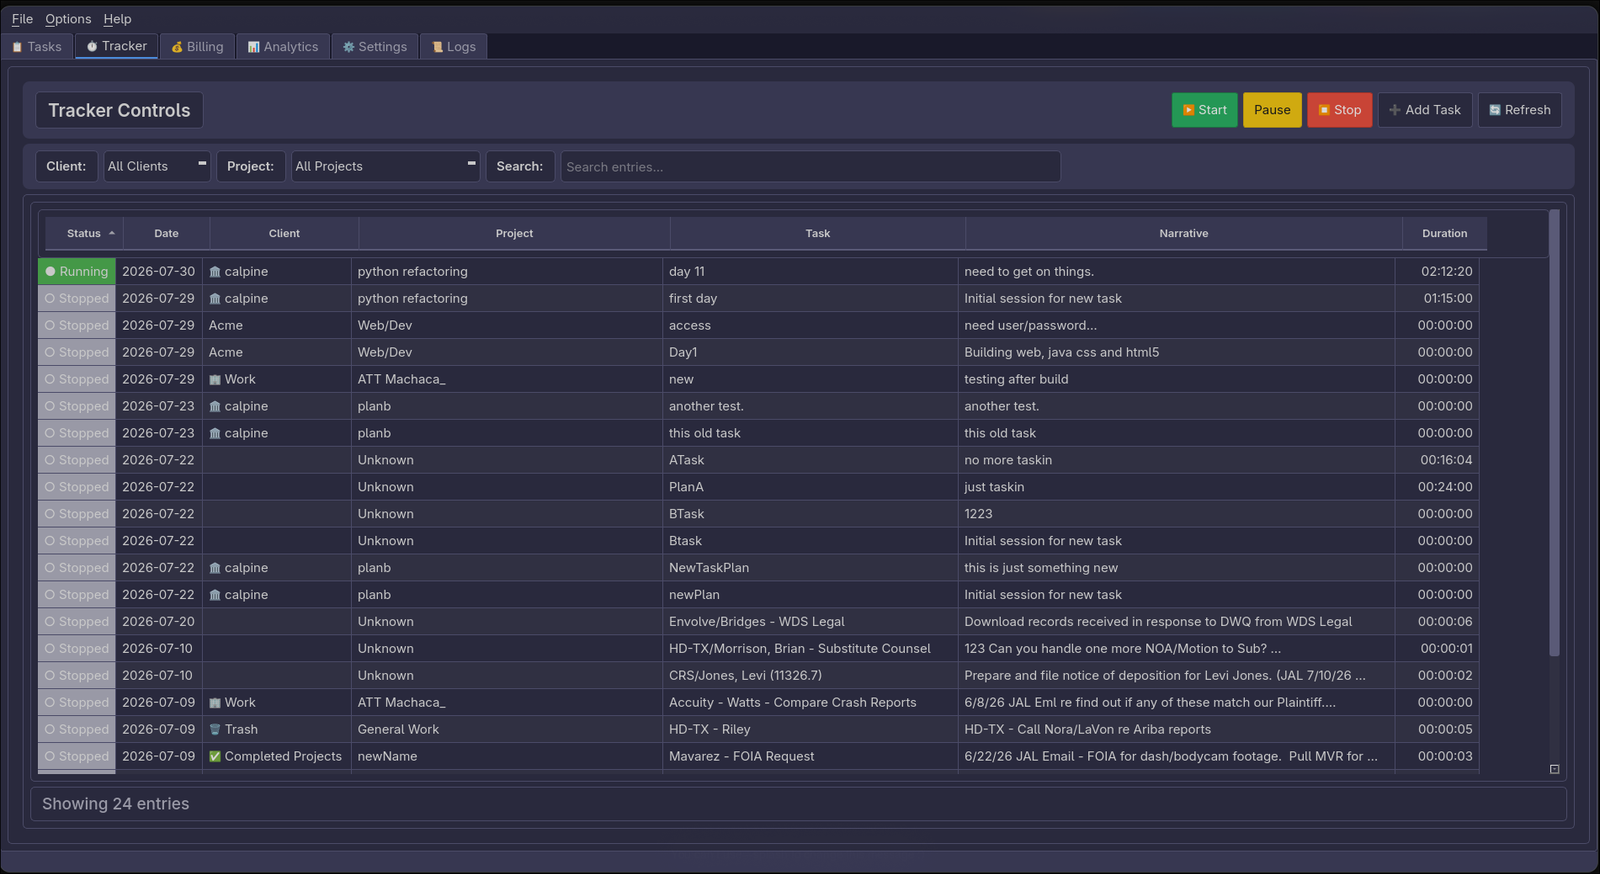
Task: Select the Tracker tab
Action: point(116,46)
